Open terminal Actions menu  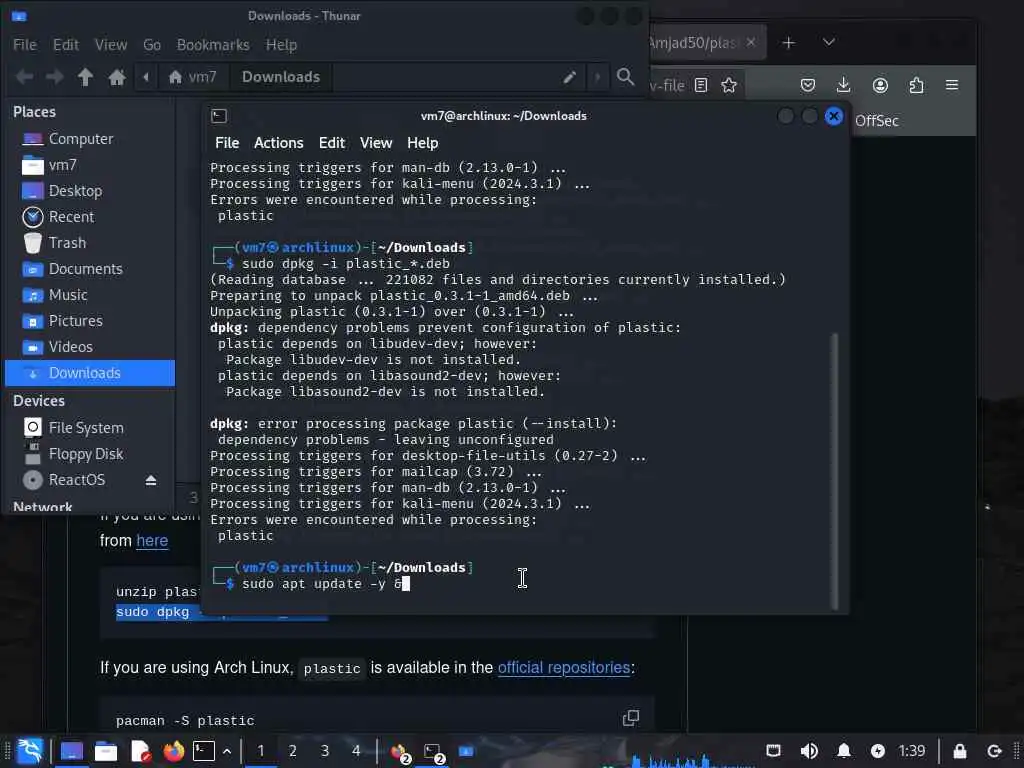click(279, 143)
